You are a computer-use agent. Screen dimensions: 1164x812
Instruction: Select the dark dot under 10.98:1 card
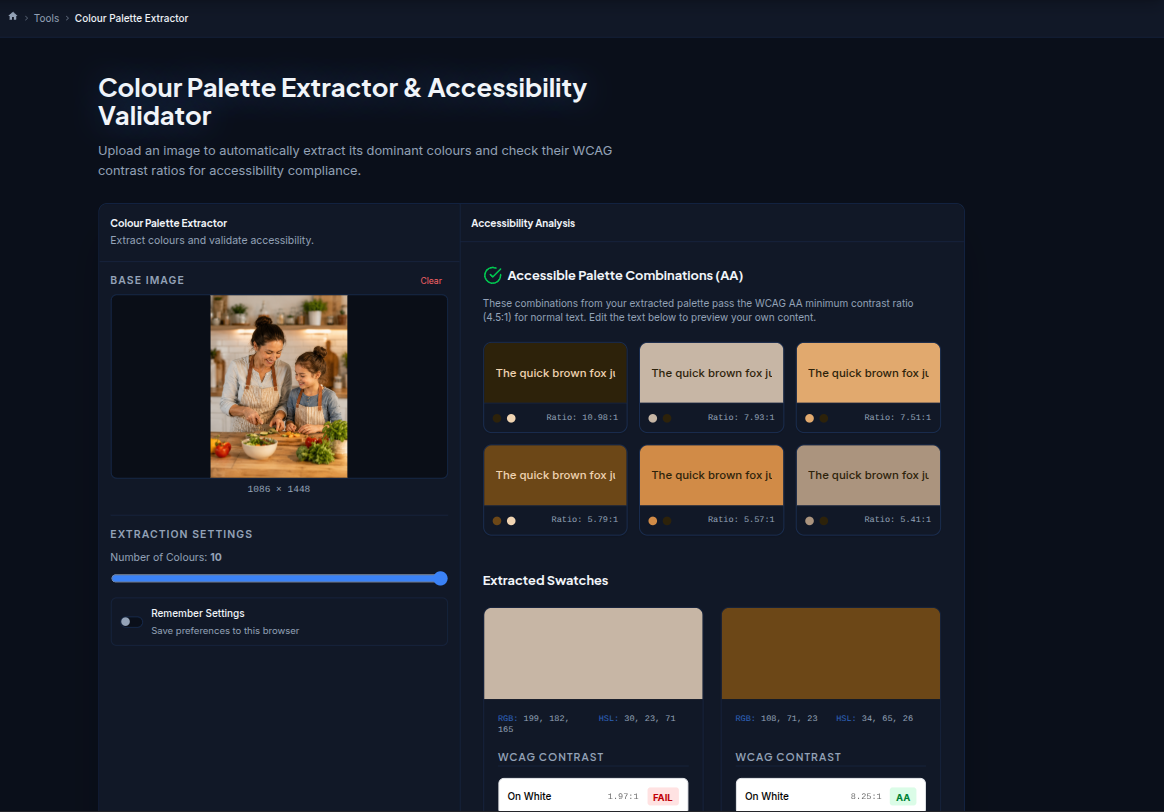click(497, 418)
